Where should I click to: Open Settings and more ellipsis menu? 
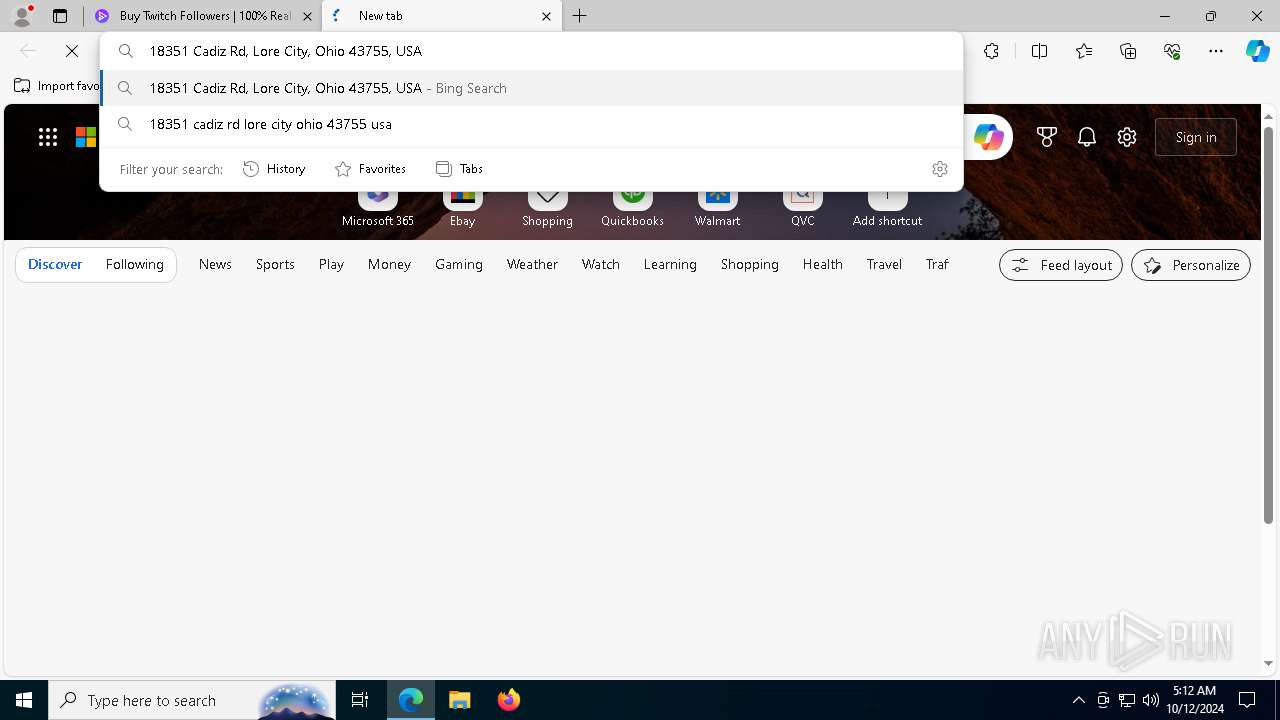[x=1216, y=51]
